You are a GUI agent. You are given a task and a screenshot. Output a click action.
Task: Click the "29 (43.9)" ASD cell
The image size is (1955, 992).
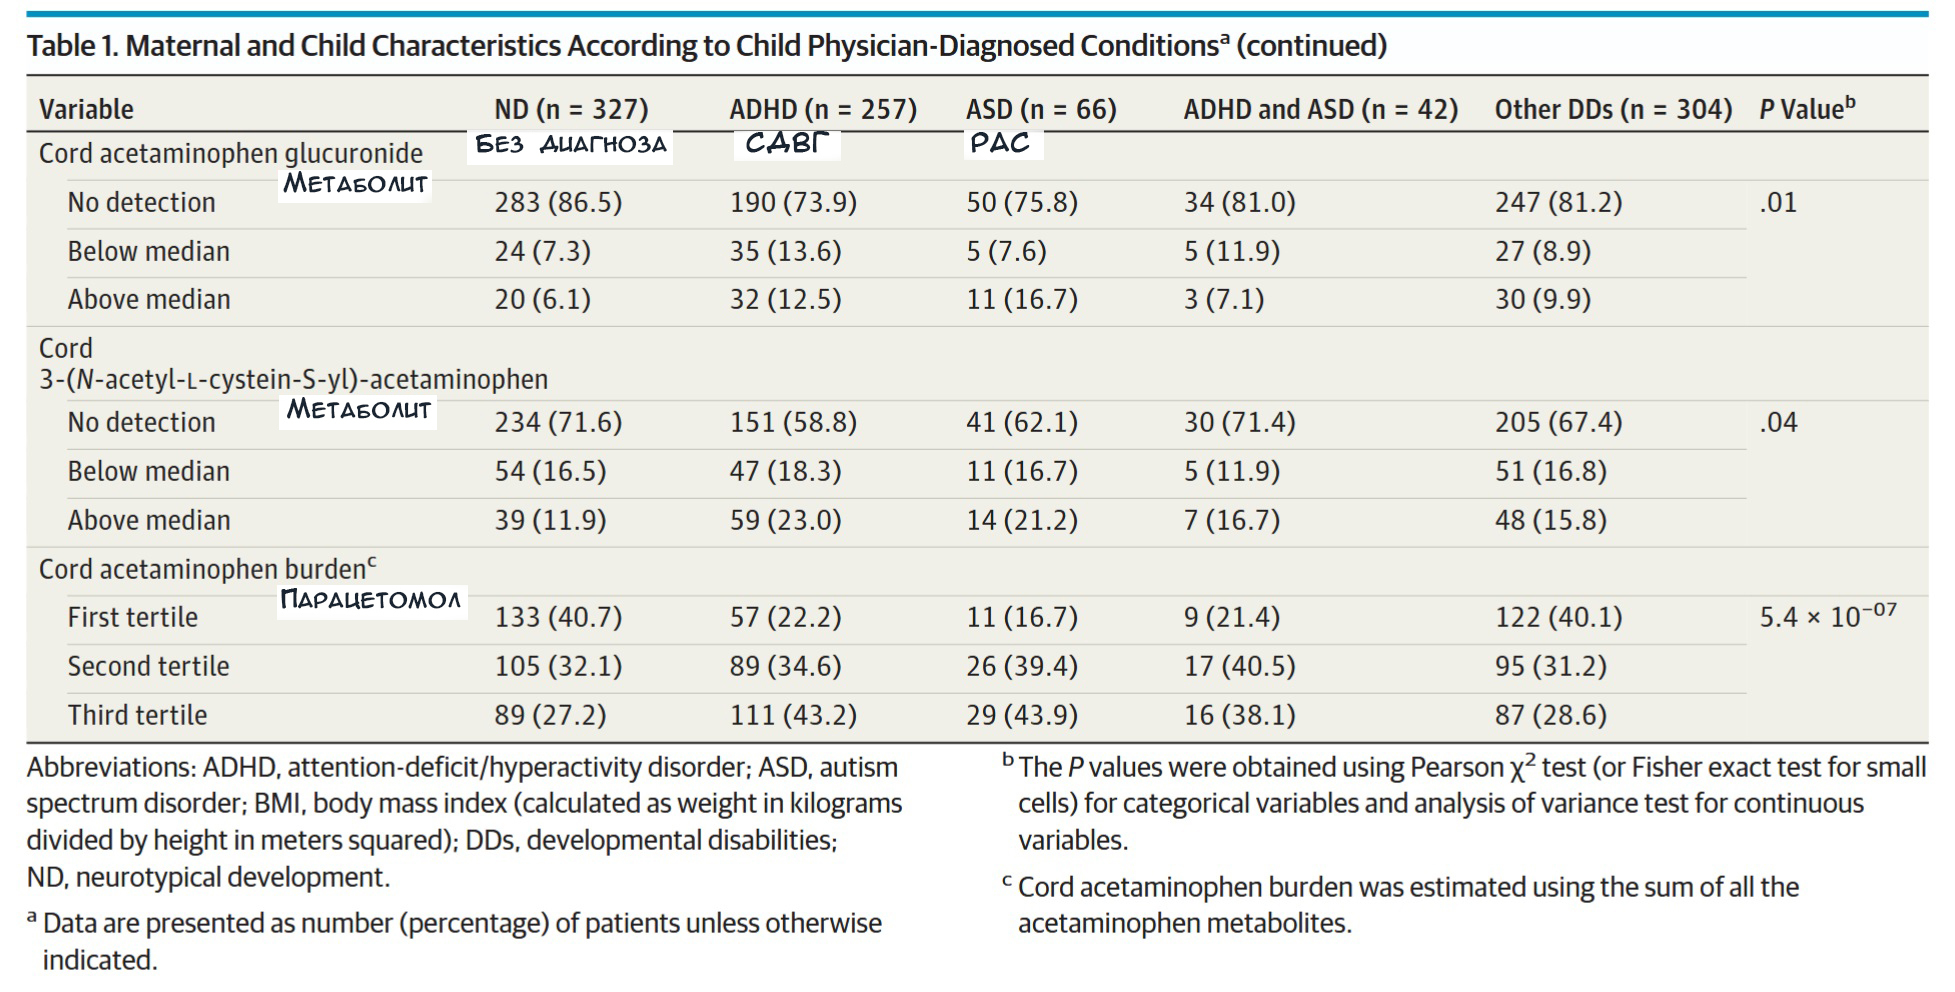click(1021, 716)
